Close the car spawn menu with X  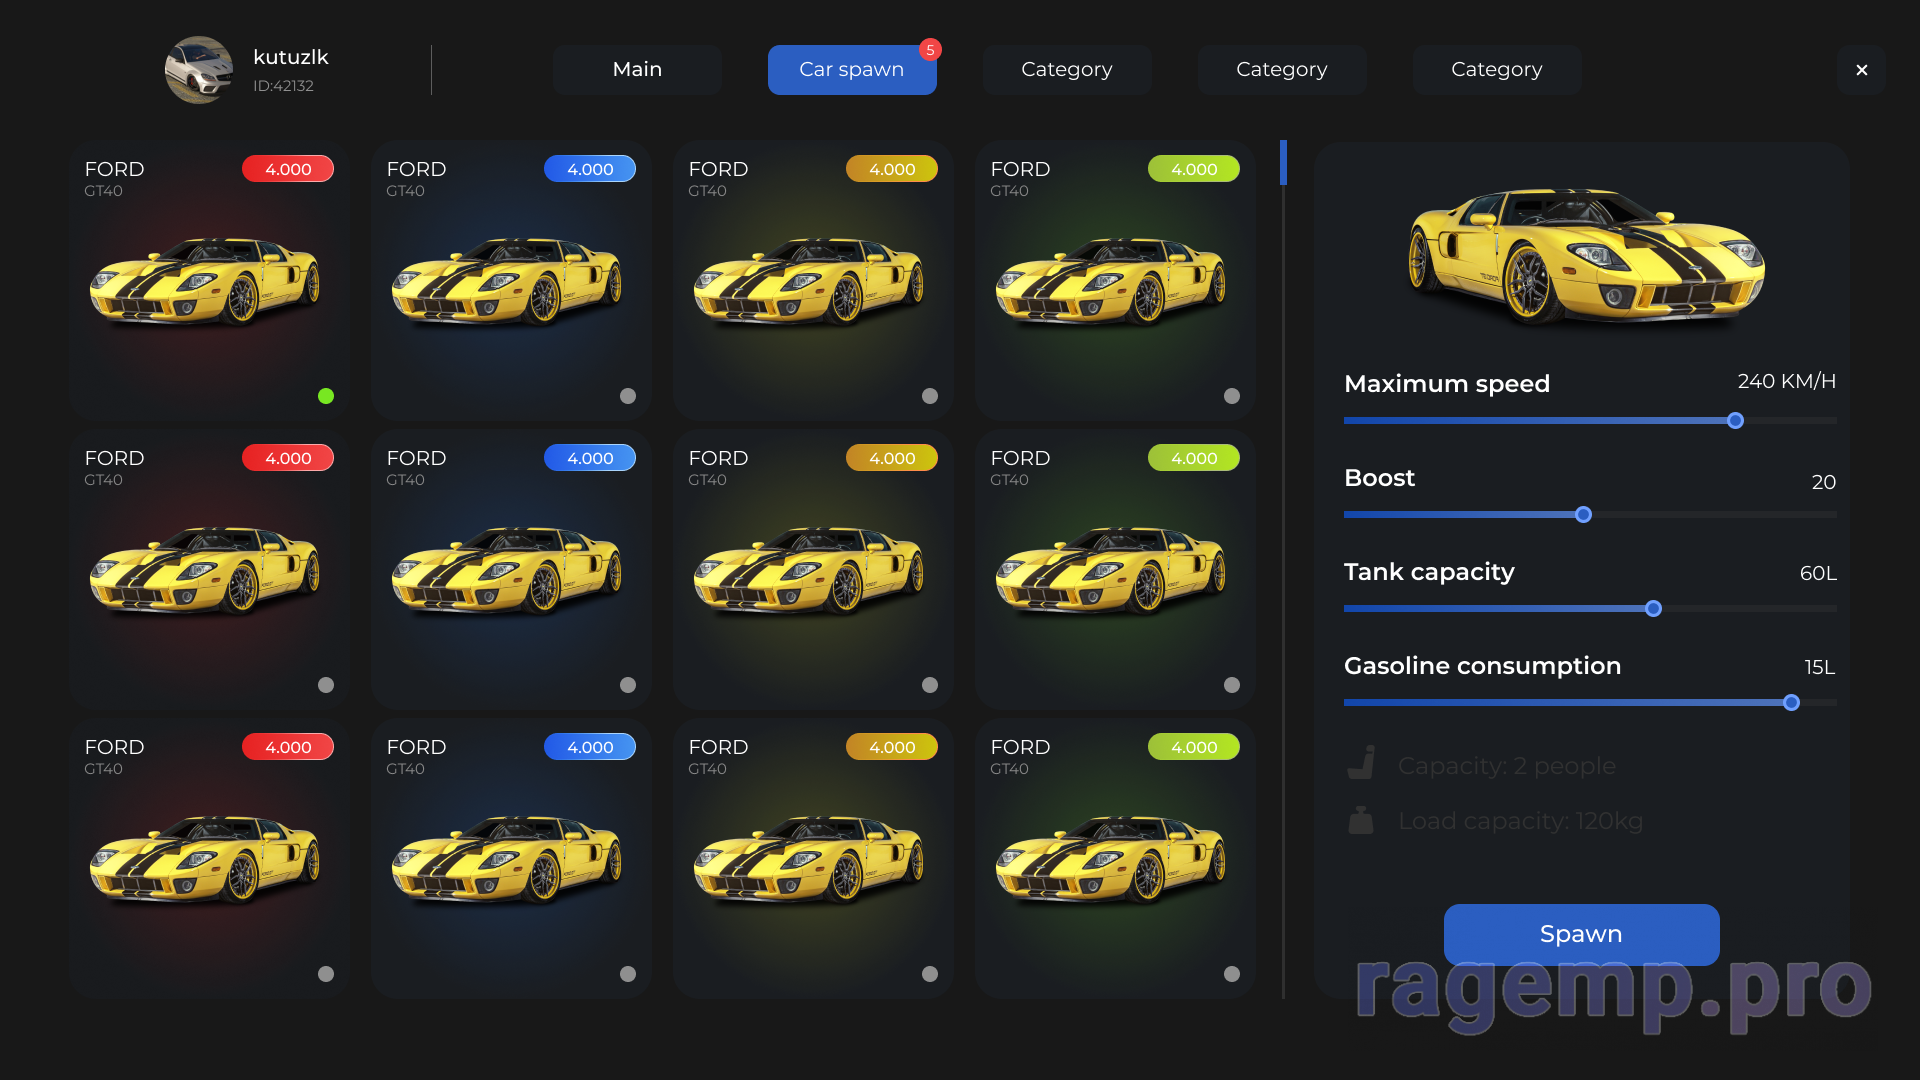pyautogui.click(x=1861, y=70)
